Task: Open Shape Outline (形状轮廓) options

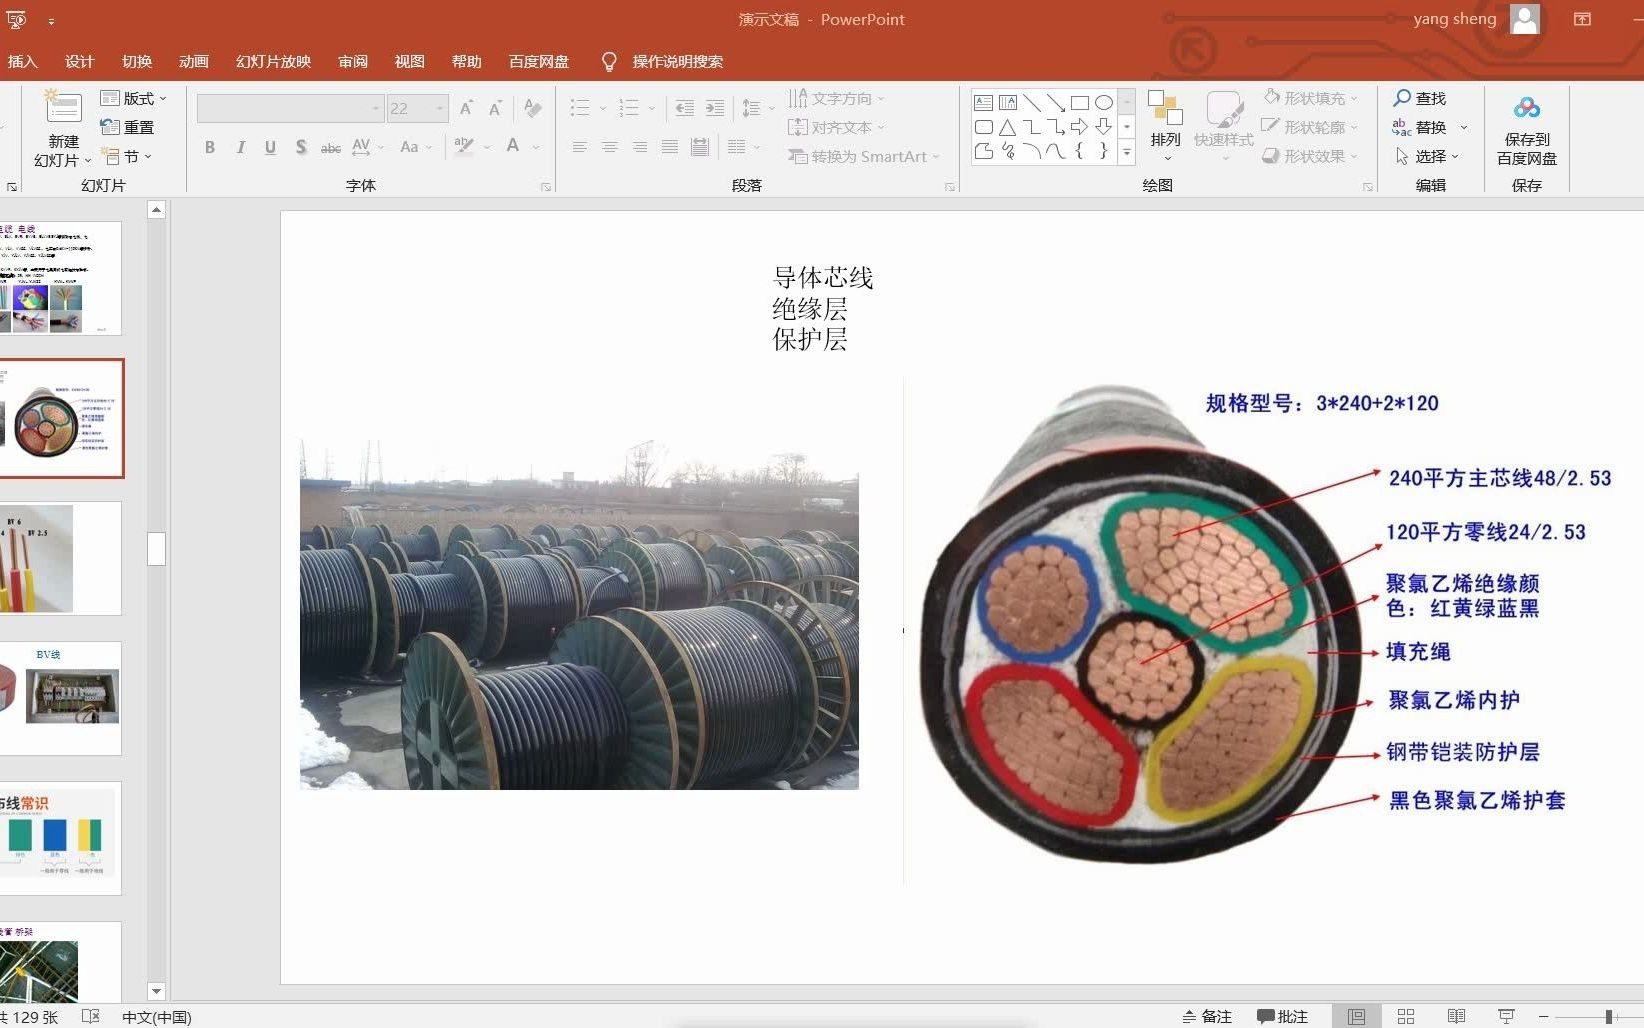Action: (x=1310, y=127)
